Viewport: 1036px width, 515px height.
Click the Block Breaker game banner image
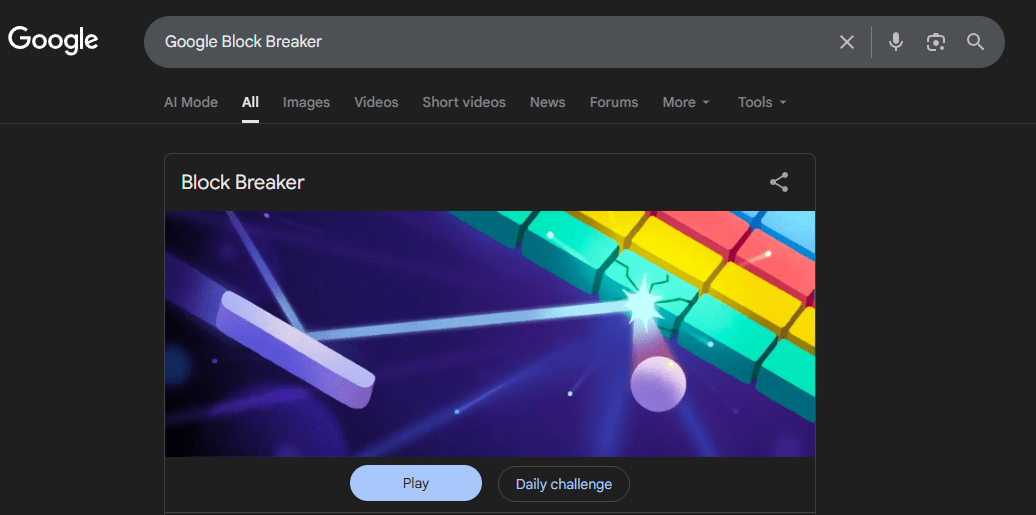coord(490,334)
